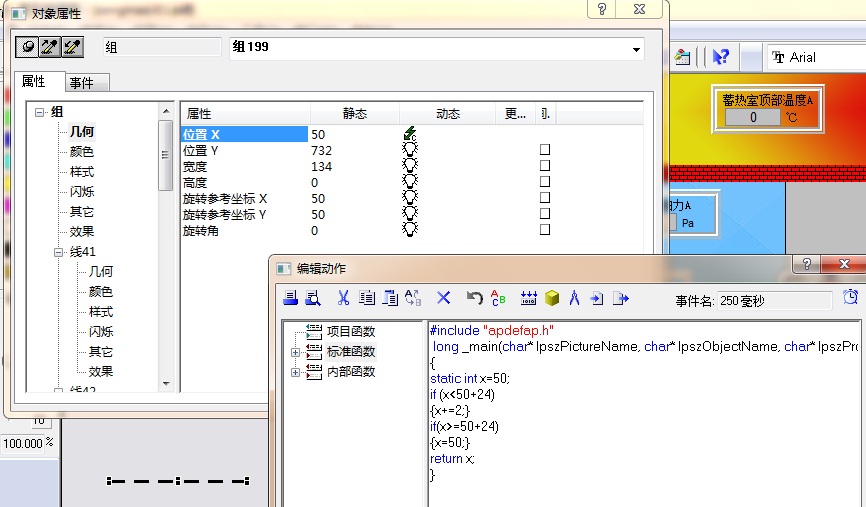This screenshot has height=507, width=866.
Task: Click the code line 'static int x=50;'
Action: [x=470, y=378]
